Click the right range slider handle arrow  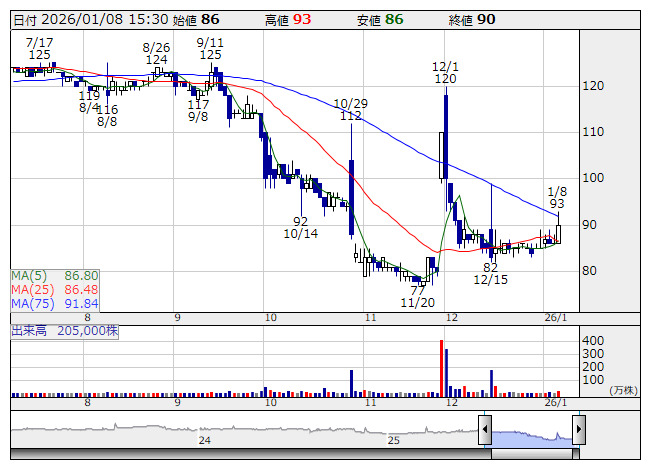(x=579, y=429)
